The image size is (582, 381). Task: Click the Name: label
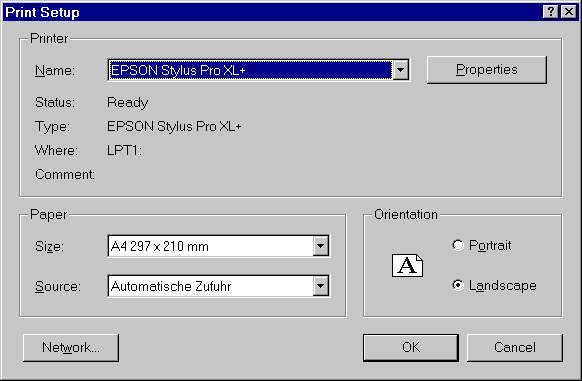pos(55,70)
